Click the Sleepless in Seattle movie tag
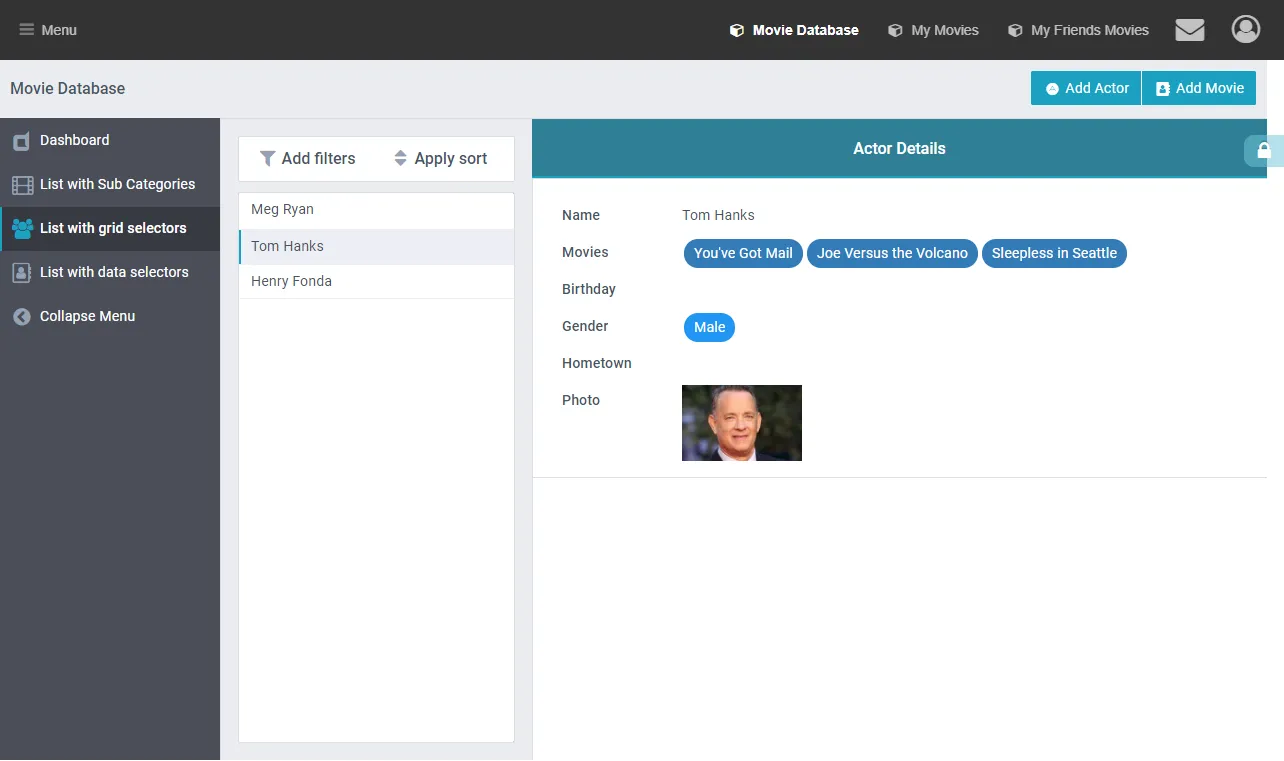The image size is (1284, 761). 1054,254
